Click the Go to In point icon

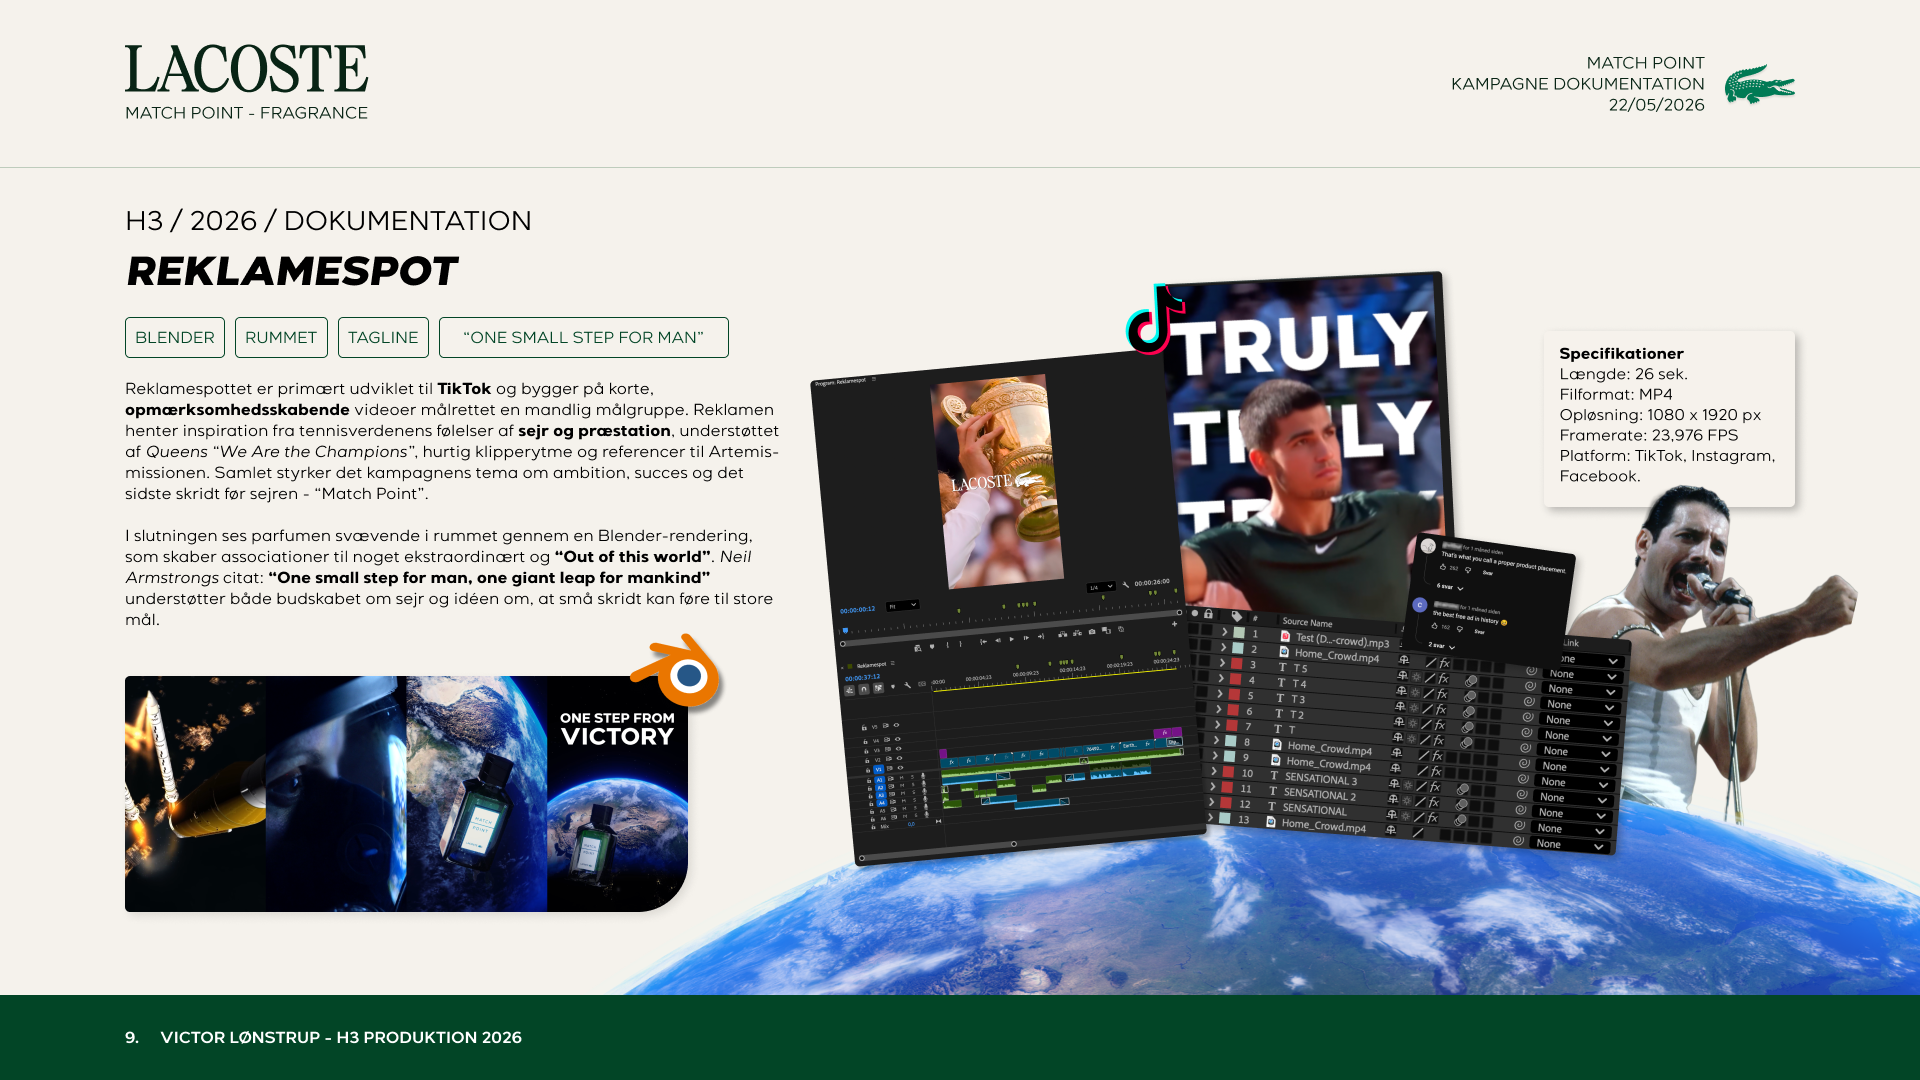[984, 641]
